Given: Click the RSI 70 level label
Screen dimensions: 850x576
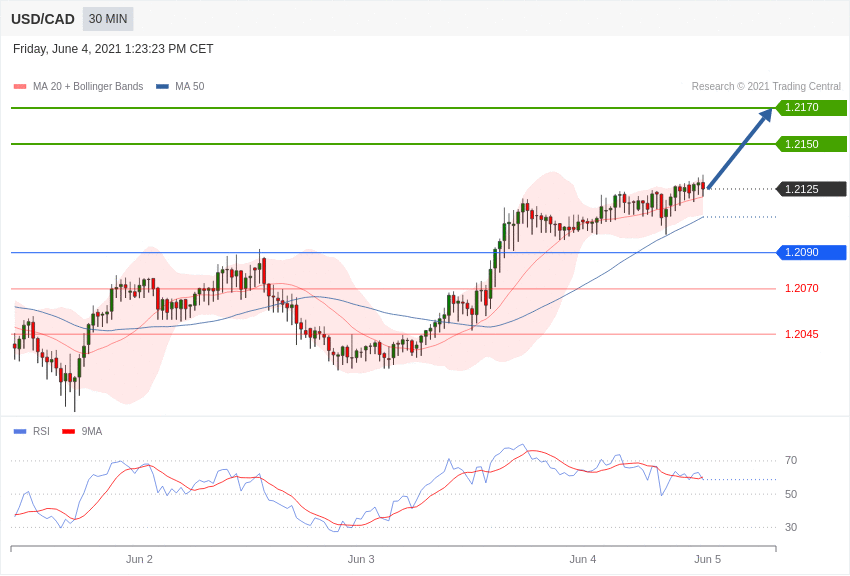Looking at the screenshot, I should (791, 461).
